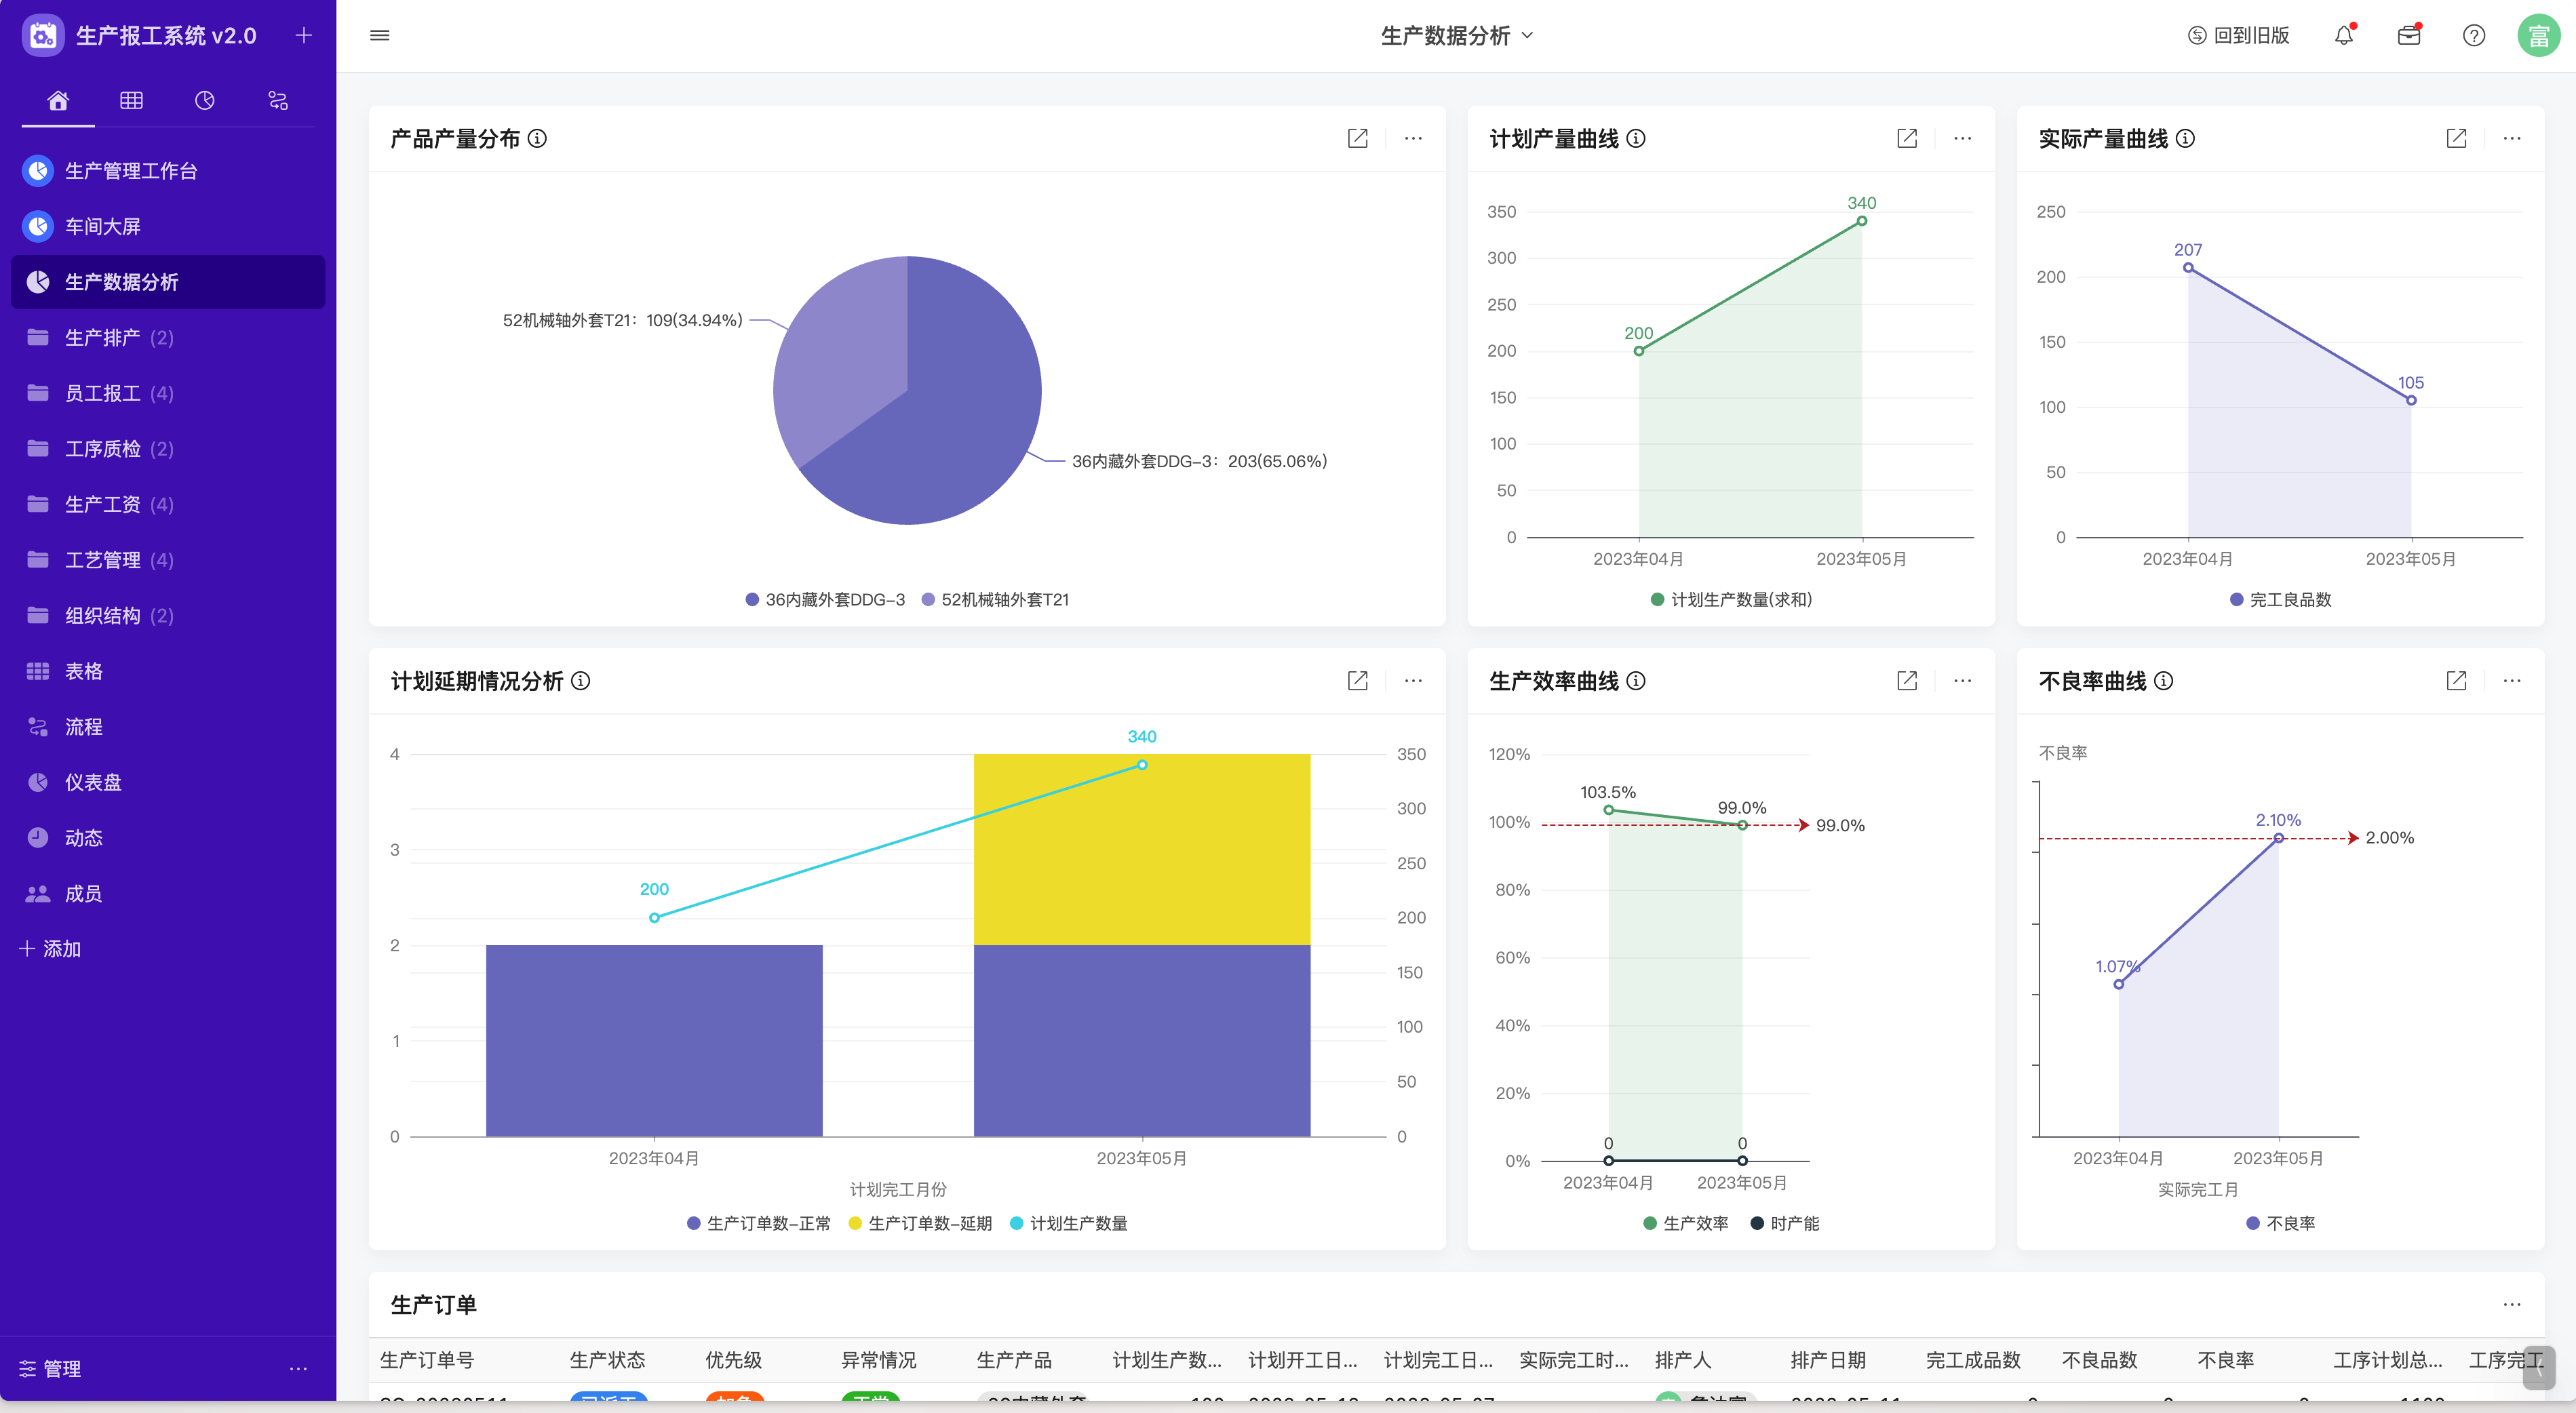Click info icon next to 计划延期情况分析
Viewport: 2576px width, 1413px height.
[x=580, y=681]
